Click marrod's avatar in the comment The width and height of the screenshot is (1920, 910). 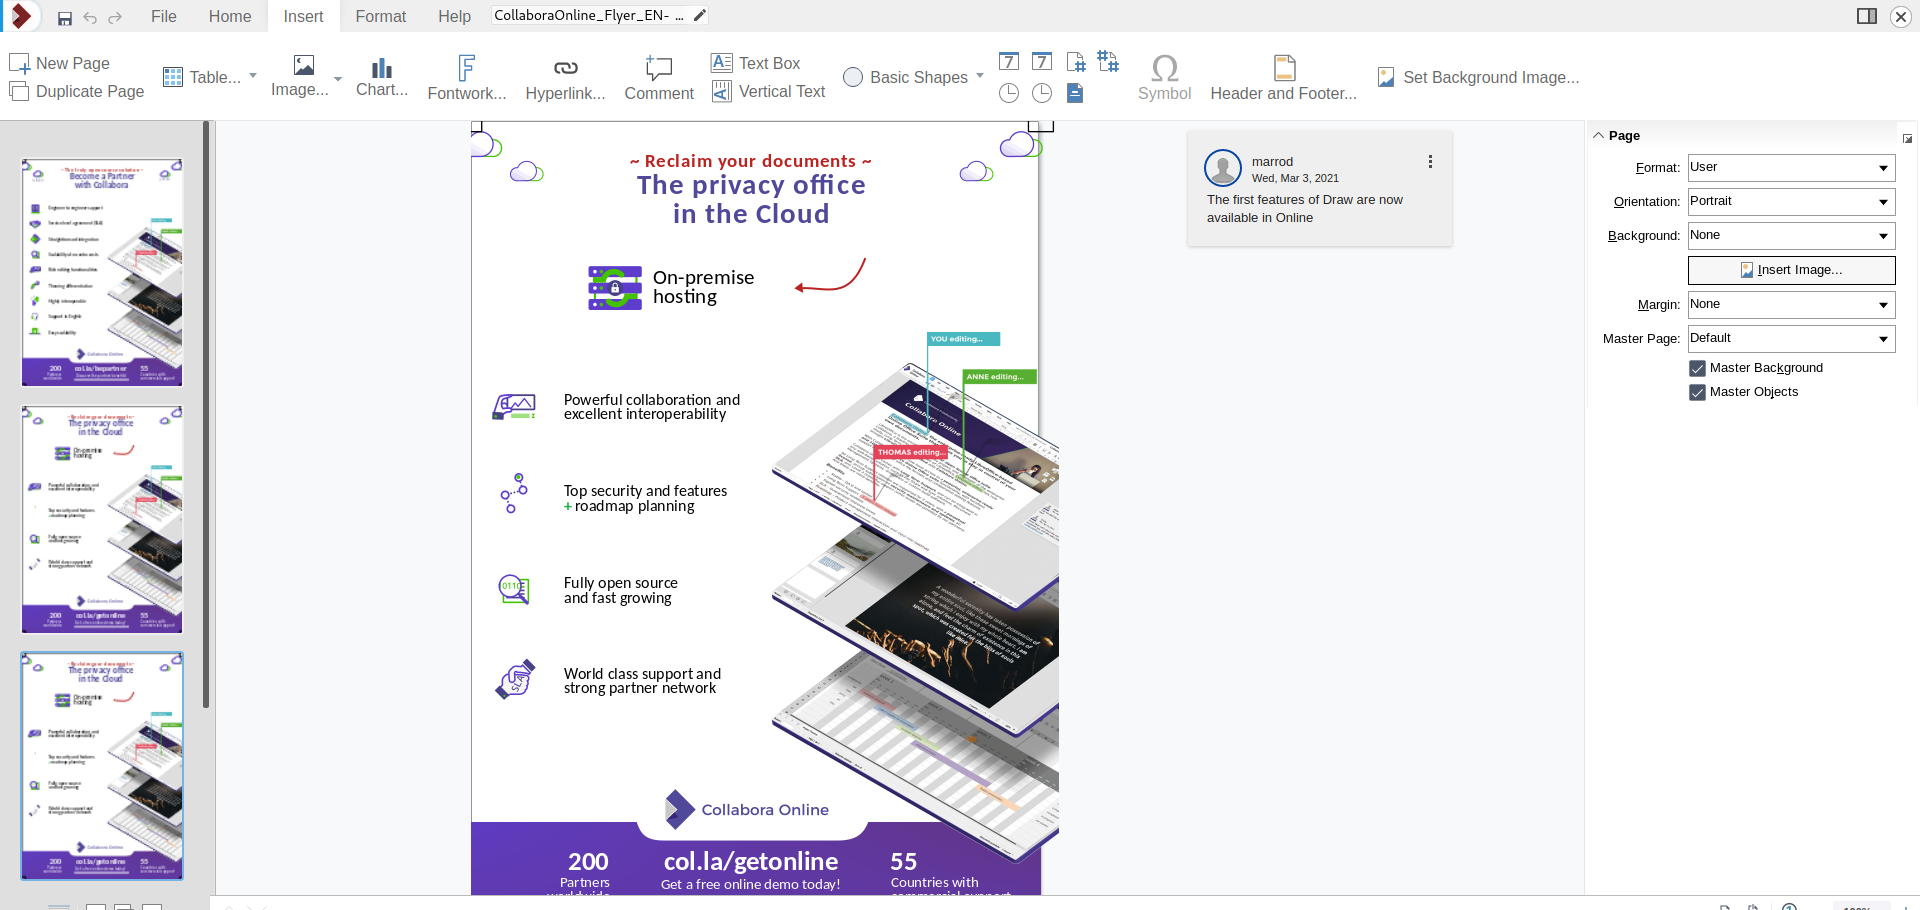click(1223, 168)
